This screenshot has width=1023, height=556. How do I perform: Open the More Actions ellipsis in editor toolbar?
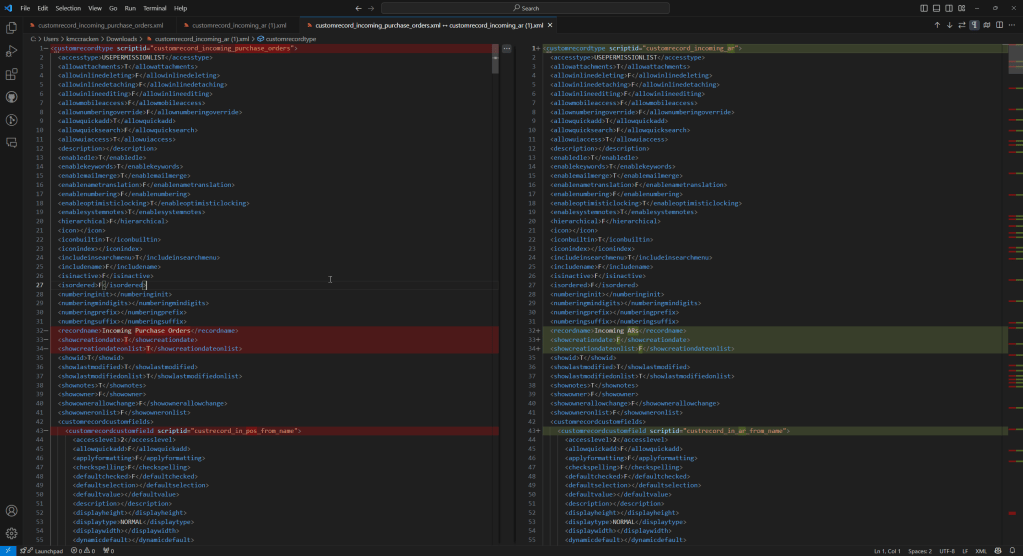(x=1012, y=24)
